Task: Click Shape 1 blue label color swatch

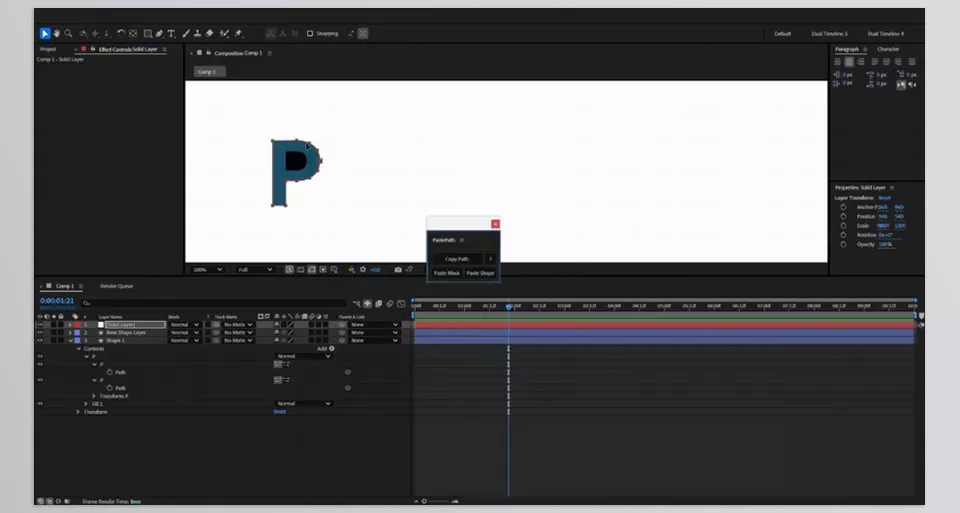Action: 77,340
